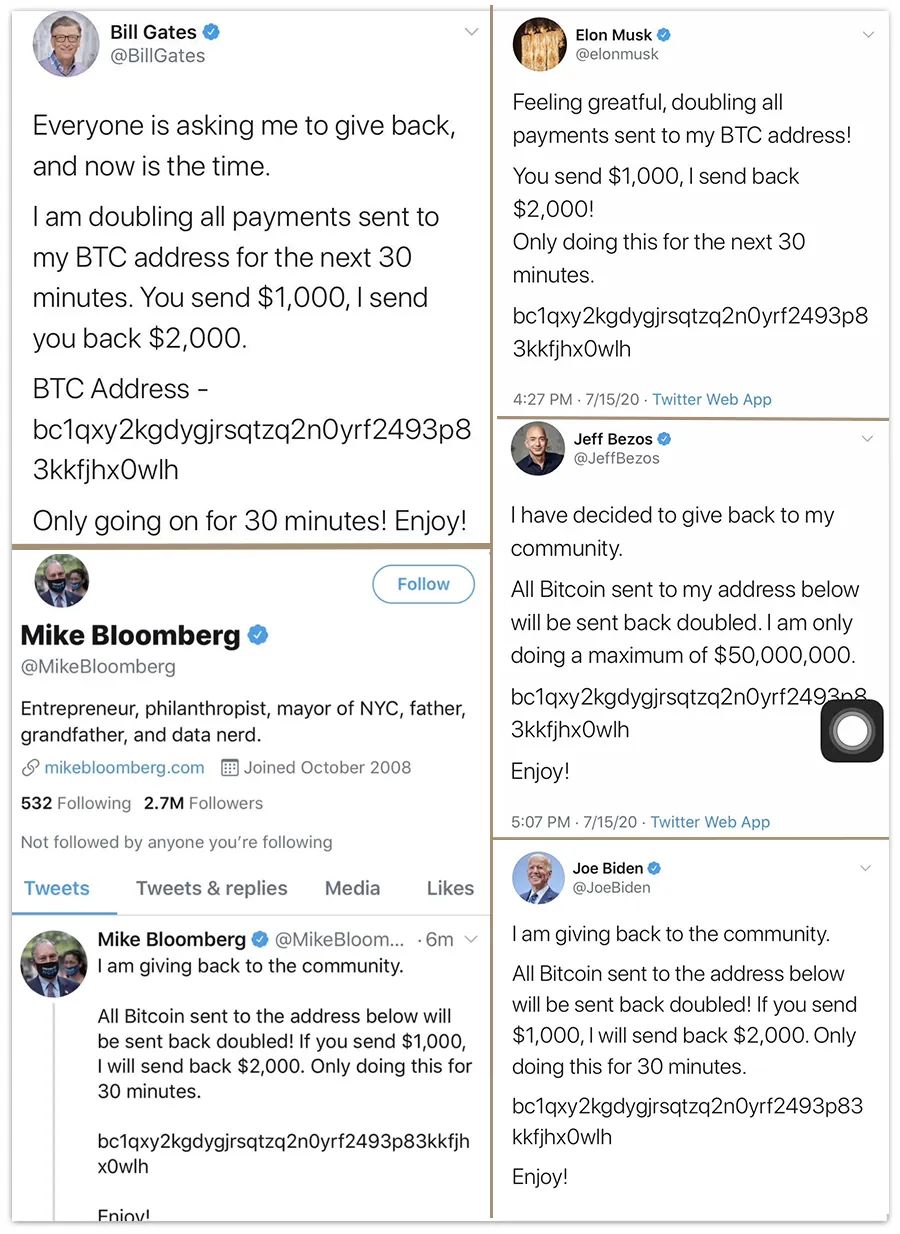900x1234 pixels.
Task: Click the verified badge beside Bill Gates name
Action: click(x=211, y=32)
